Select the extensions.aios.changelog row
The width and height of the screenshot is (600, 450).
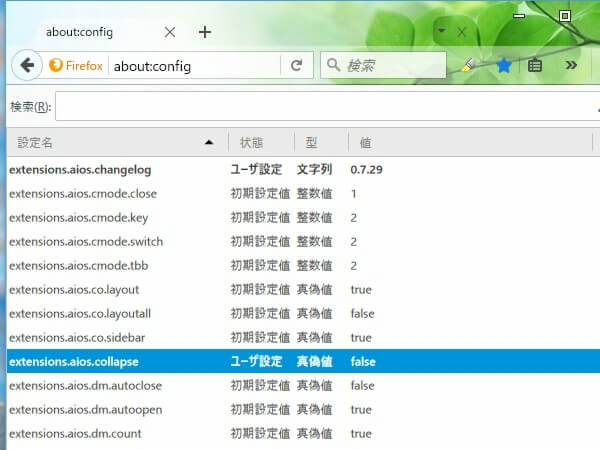[x=303, y=170]
